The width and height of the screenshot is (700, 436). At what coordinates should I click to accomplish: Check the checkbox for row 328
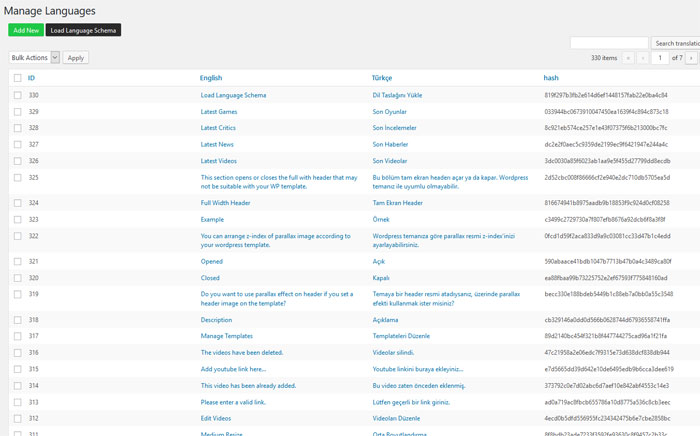[17, 128]
